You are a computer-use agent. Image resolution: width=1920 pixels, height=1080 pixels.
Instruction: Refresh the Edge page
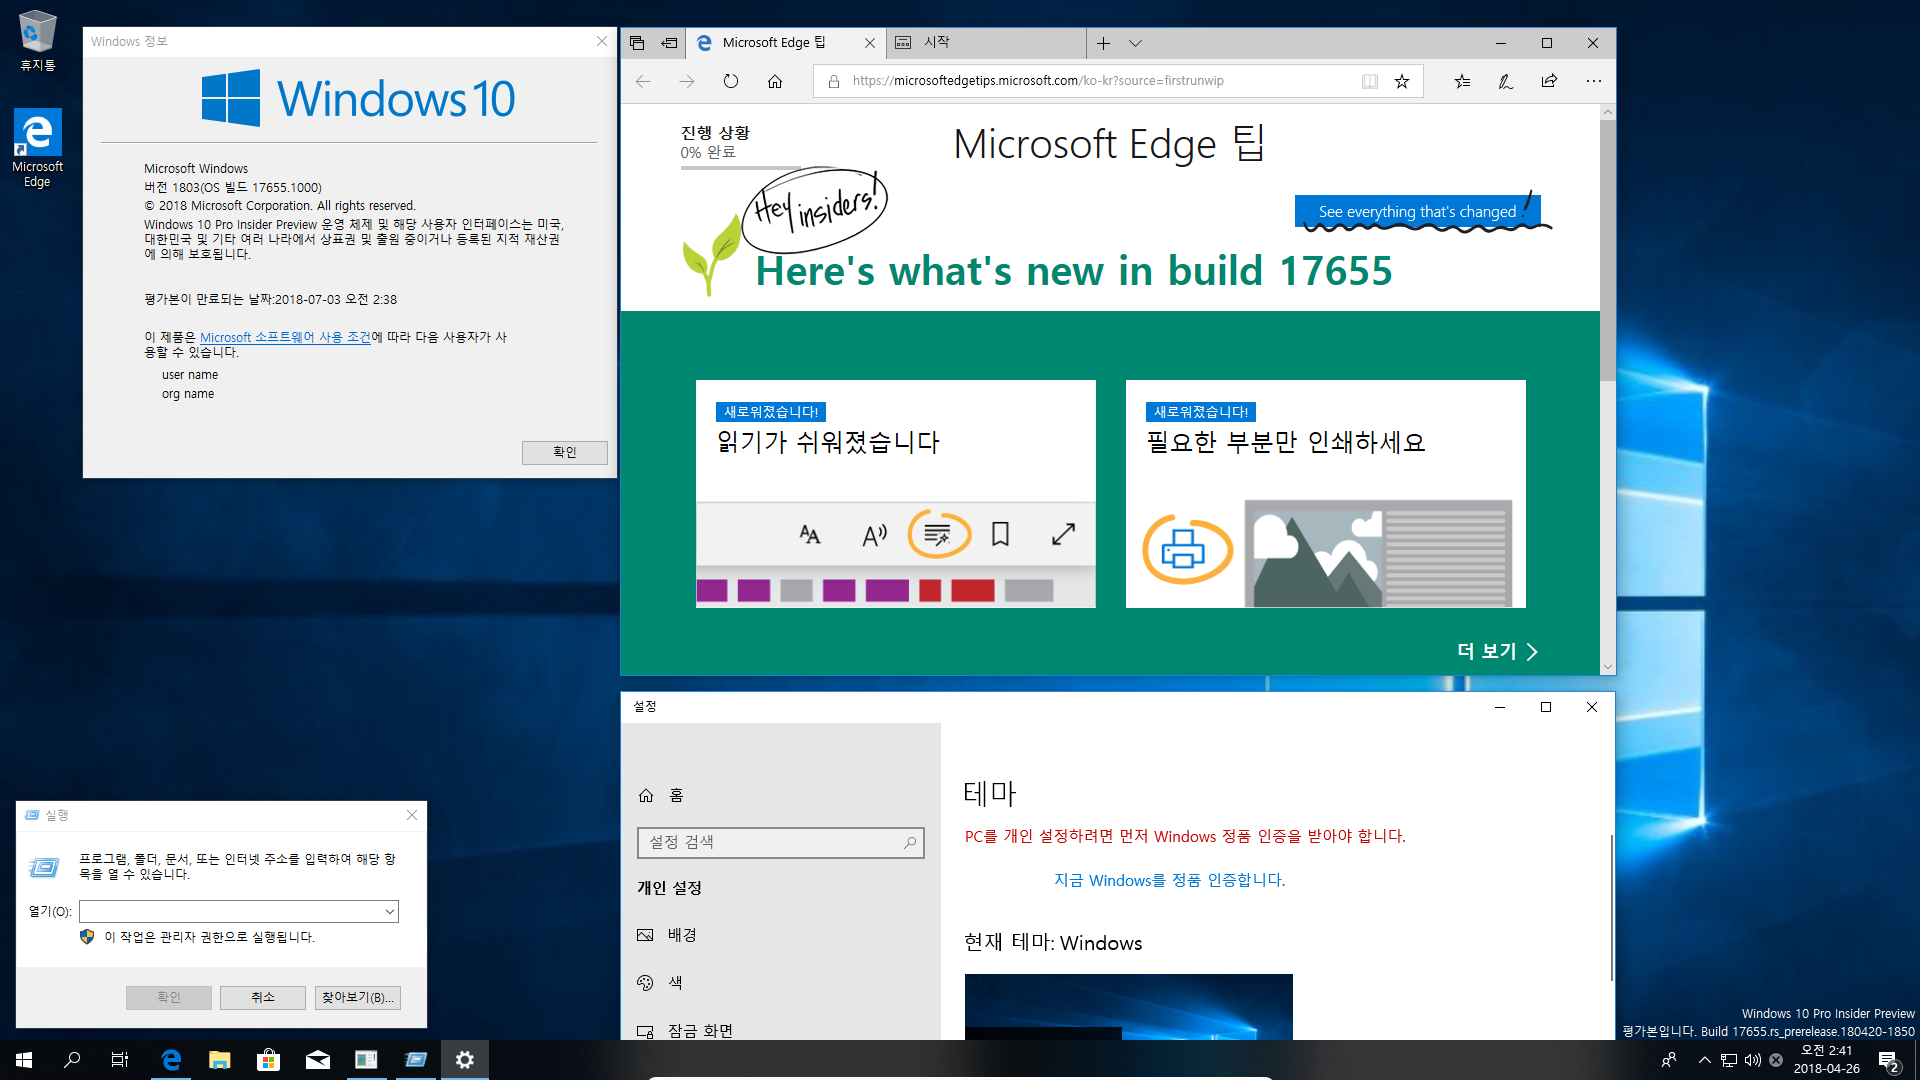click(731, 81)
